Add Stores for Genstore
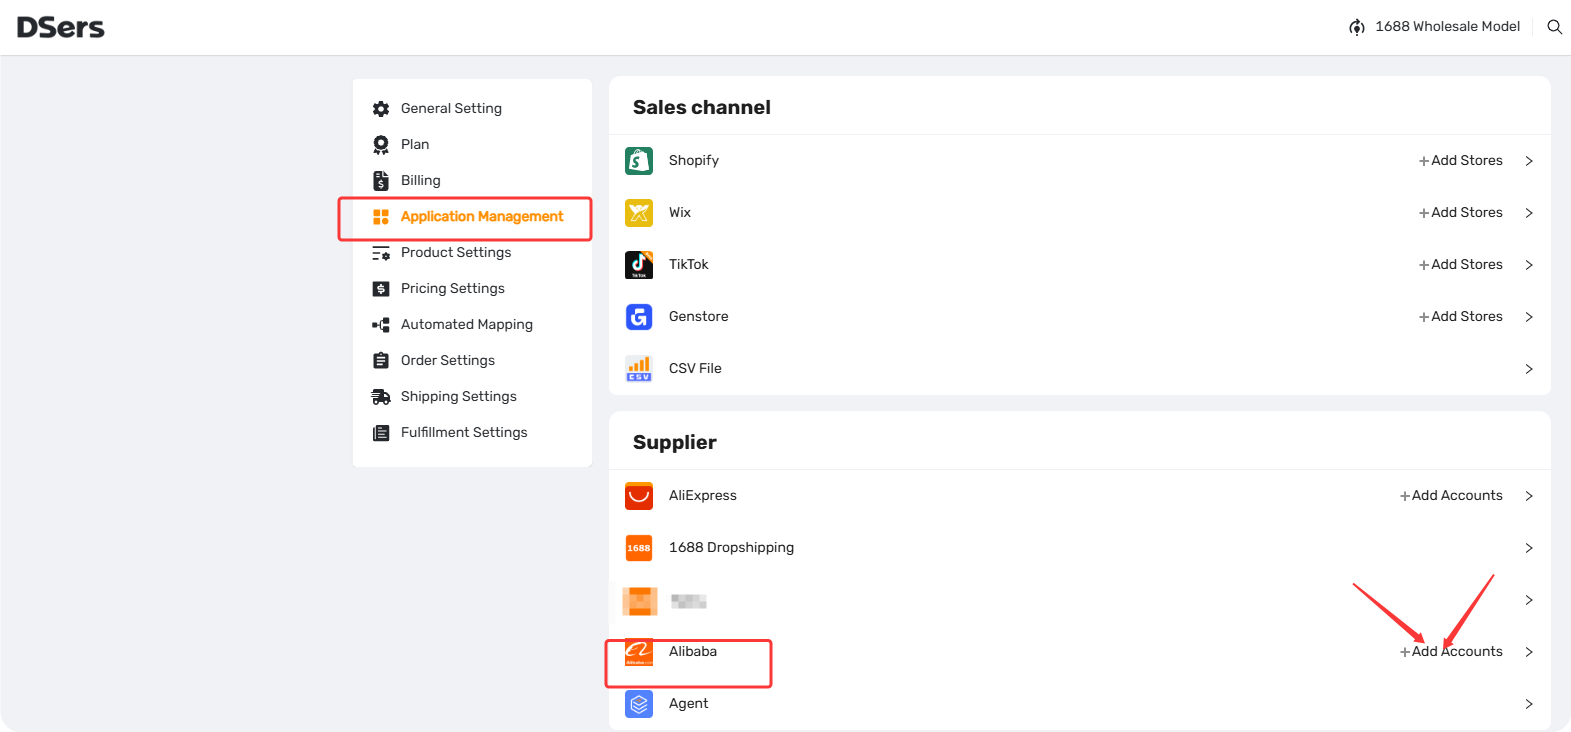 click(1461, 317)
